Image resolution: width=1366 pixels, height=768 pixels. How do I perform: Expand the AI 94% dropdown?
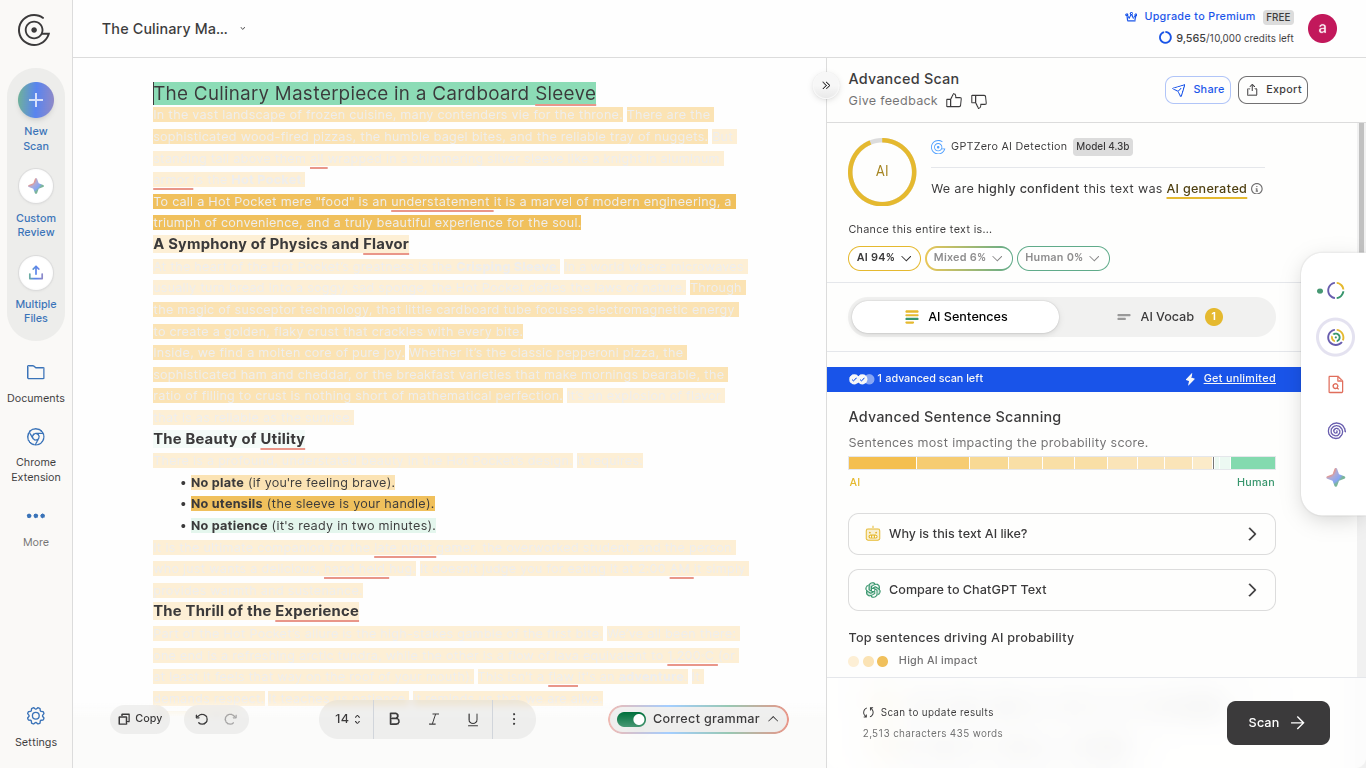[884, 258]
